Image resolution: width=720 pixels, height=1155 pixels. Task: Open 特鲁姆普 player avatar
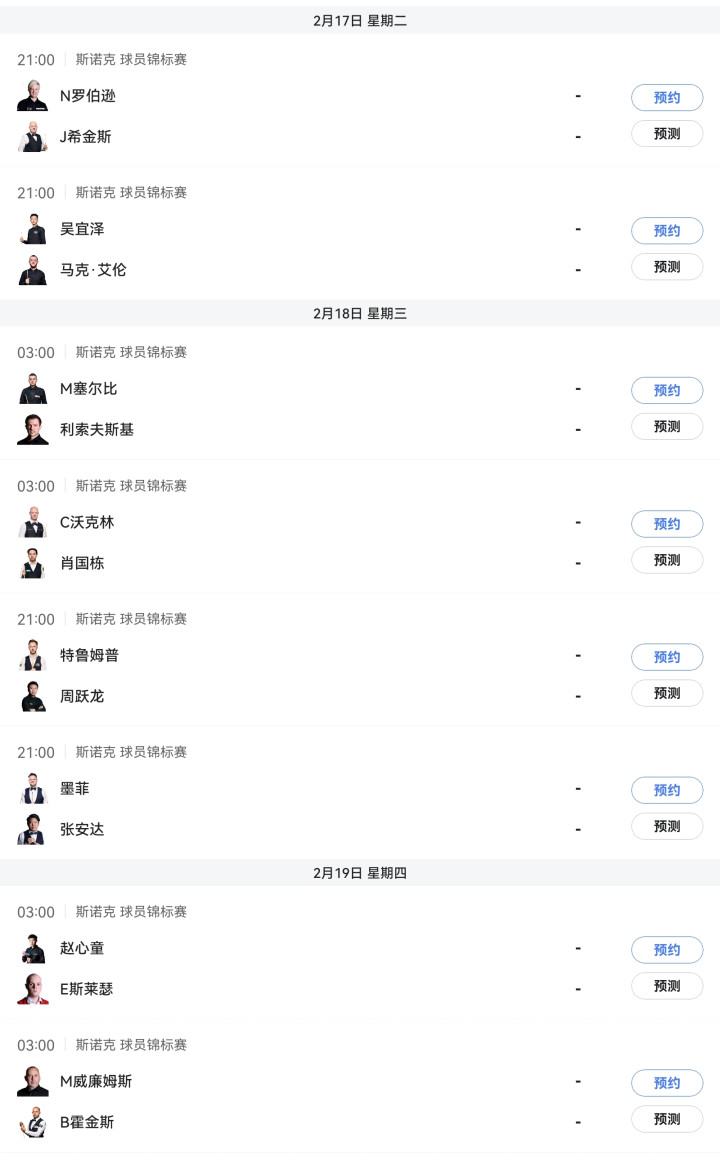33,655
